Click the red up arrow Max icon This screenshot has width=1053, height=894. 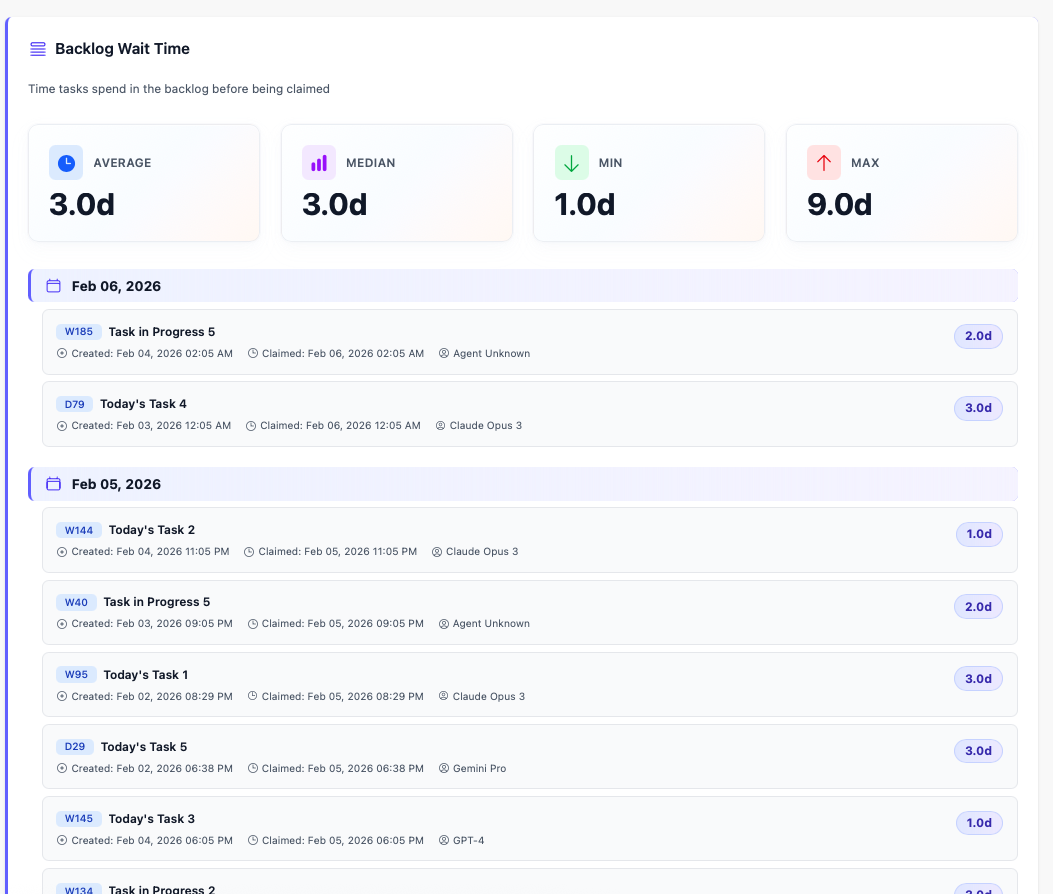coord(824,163)
